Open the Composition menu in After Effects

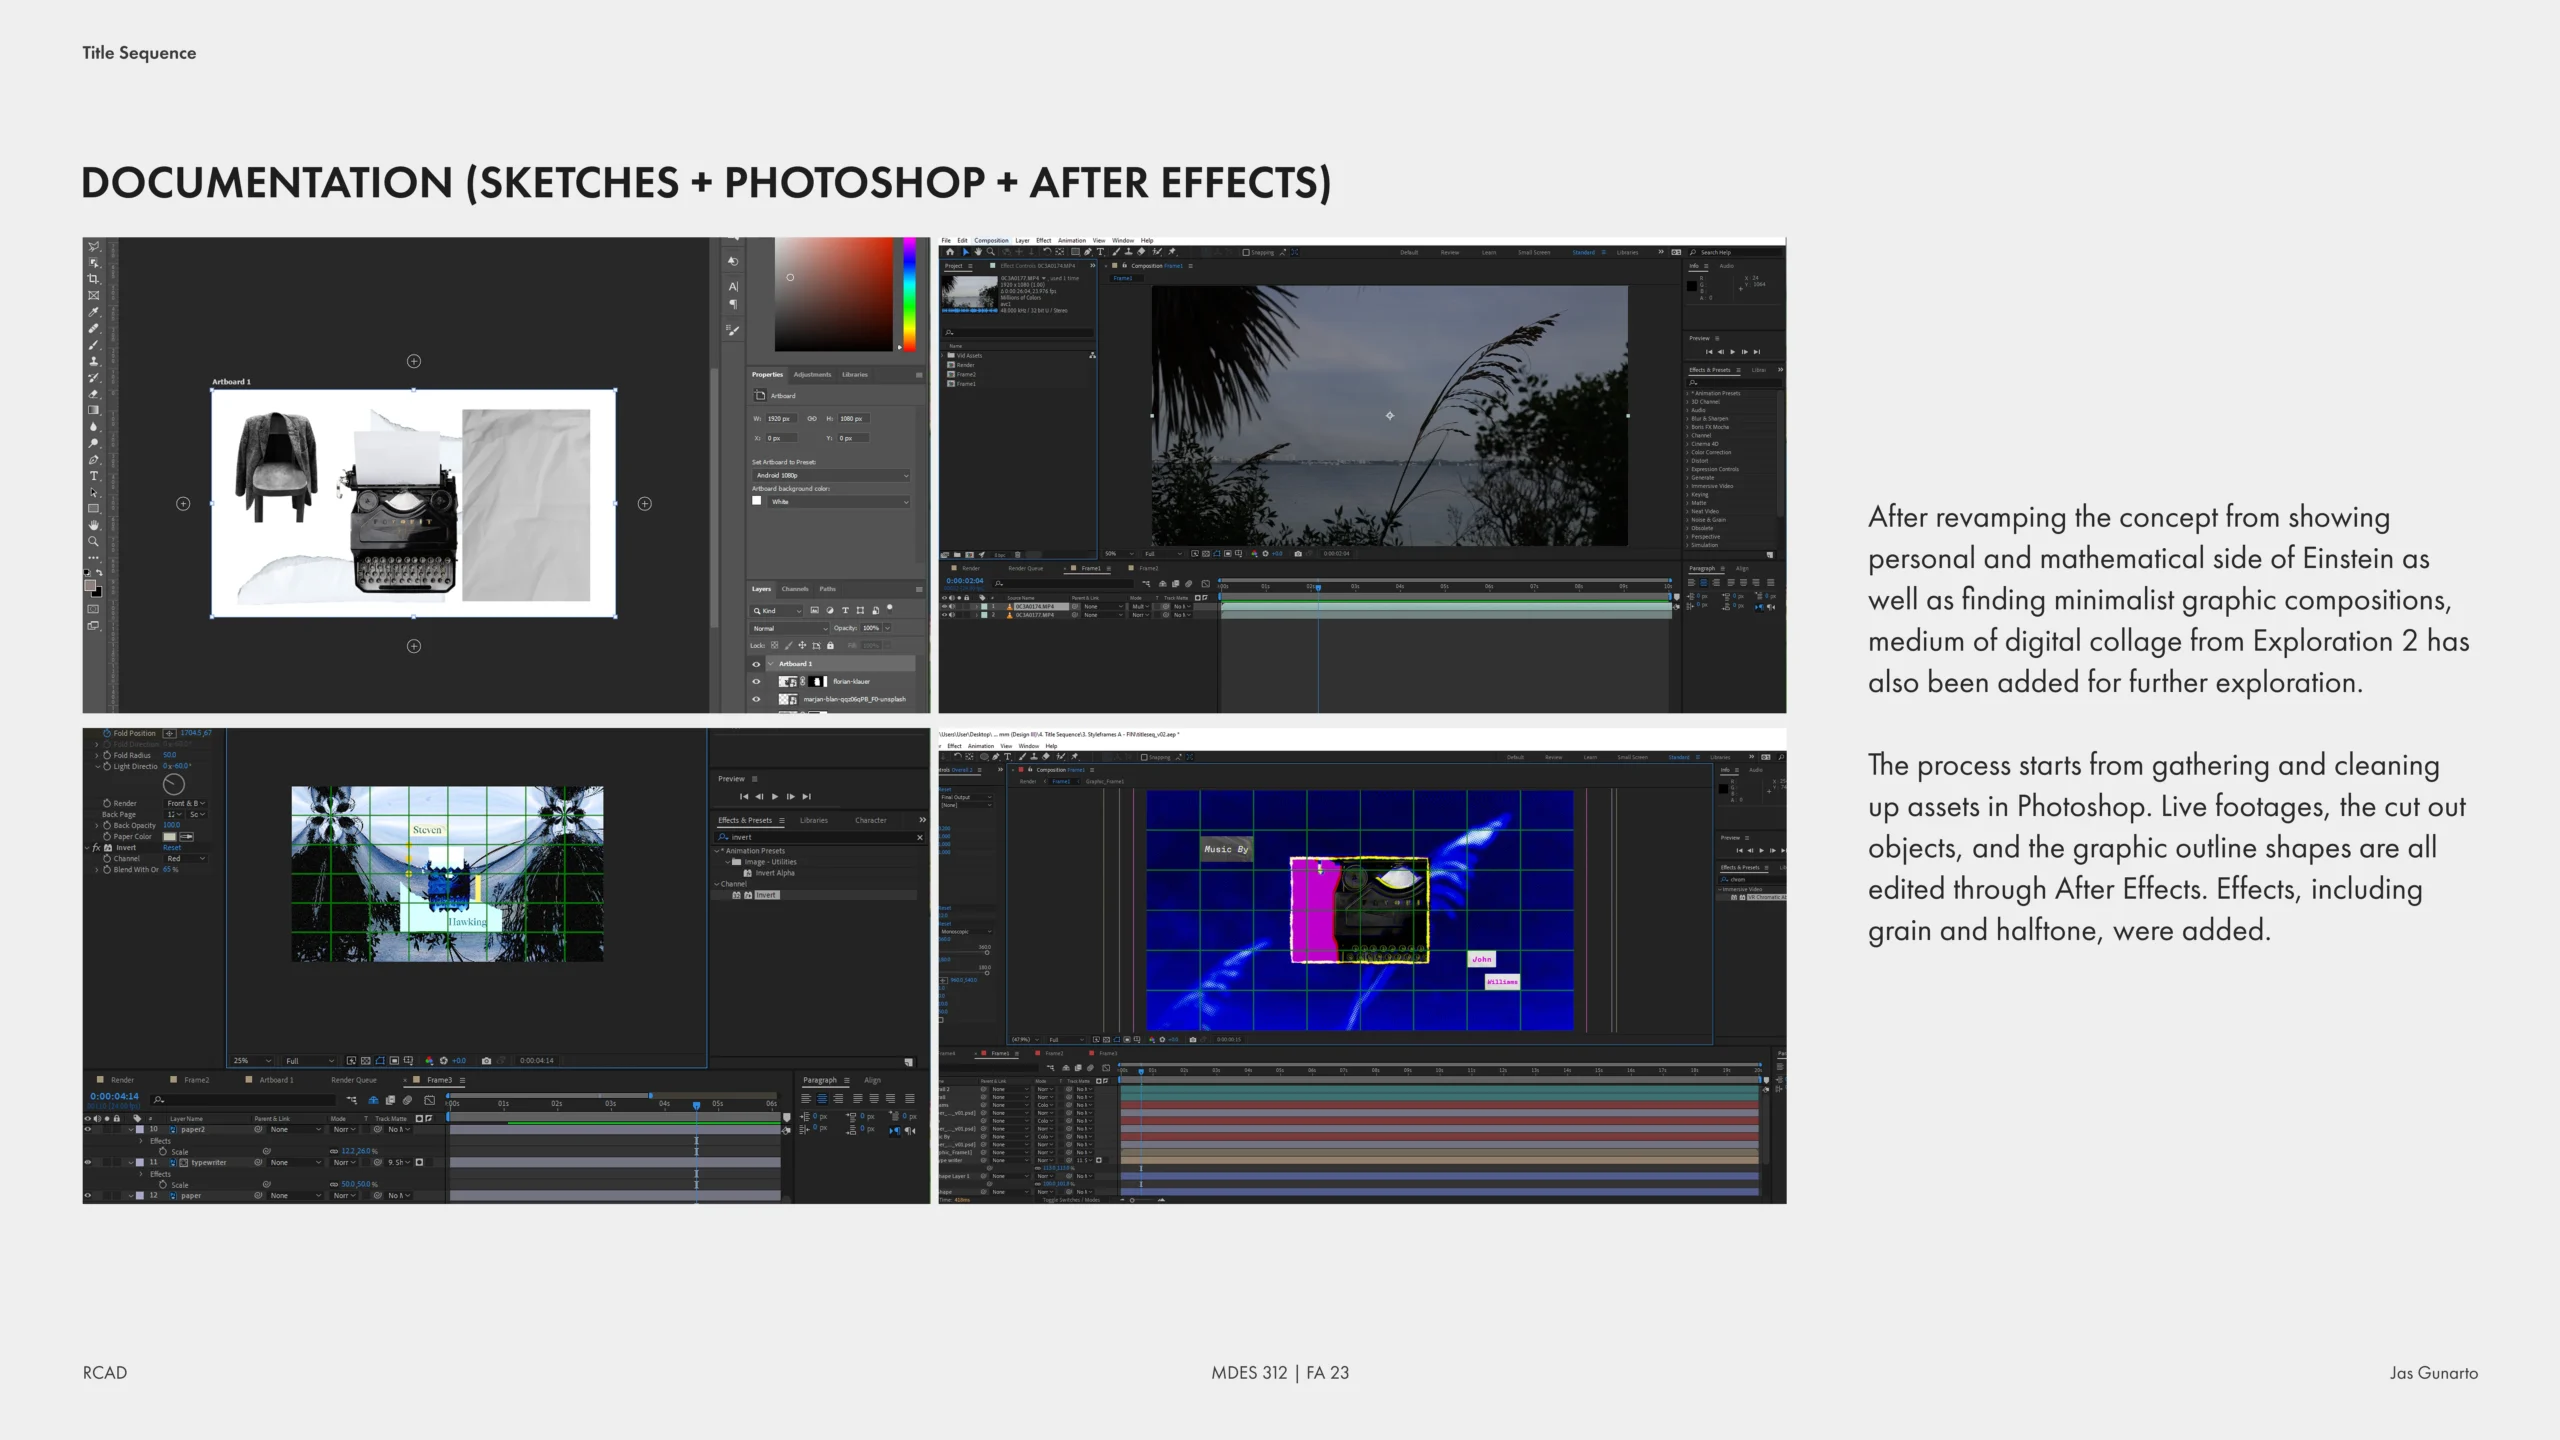point(991,240)
